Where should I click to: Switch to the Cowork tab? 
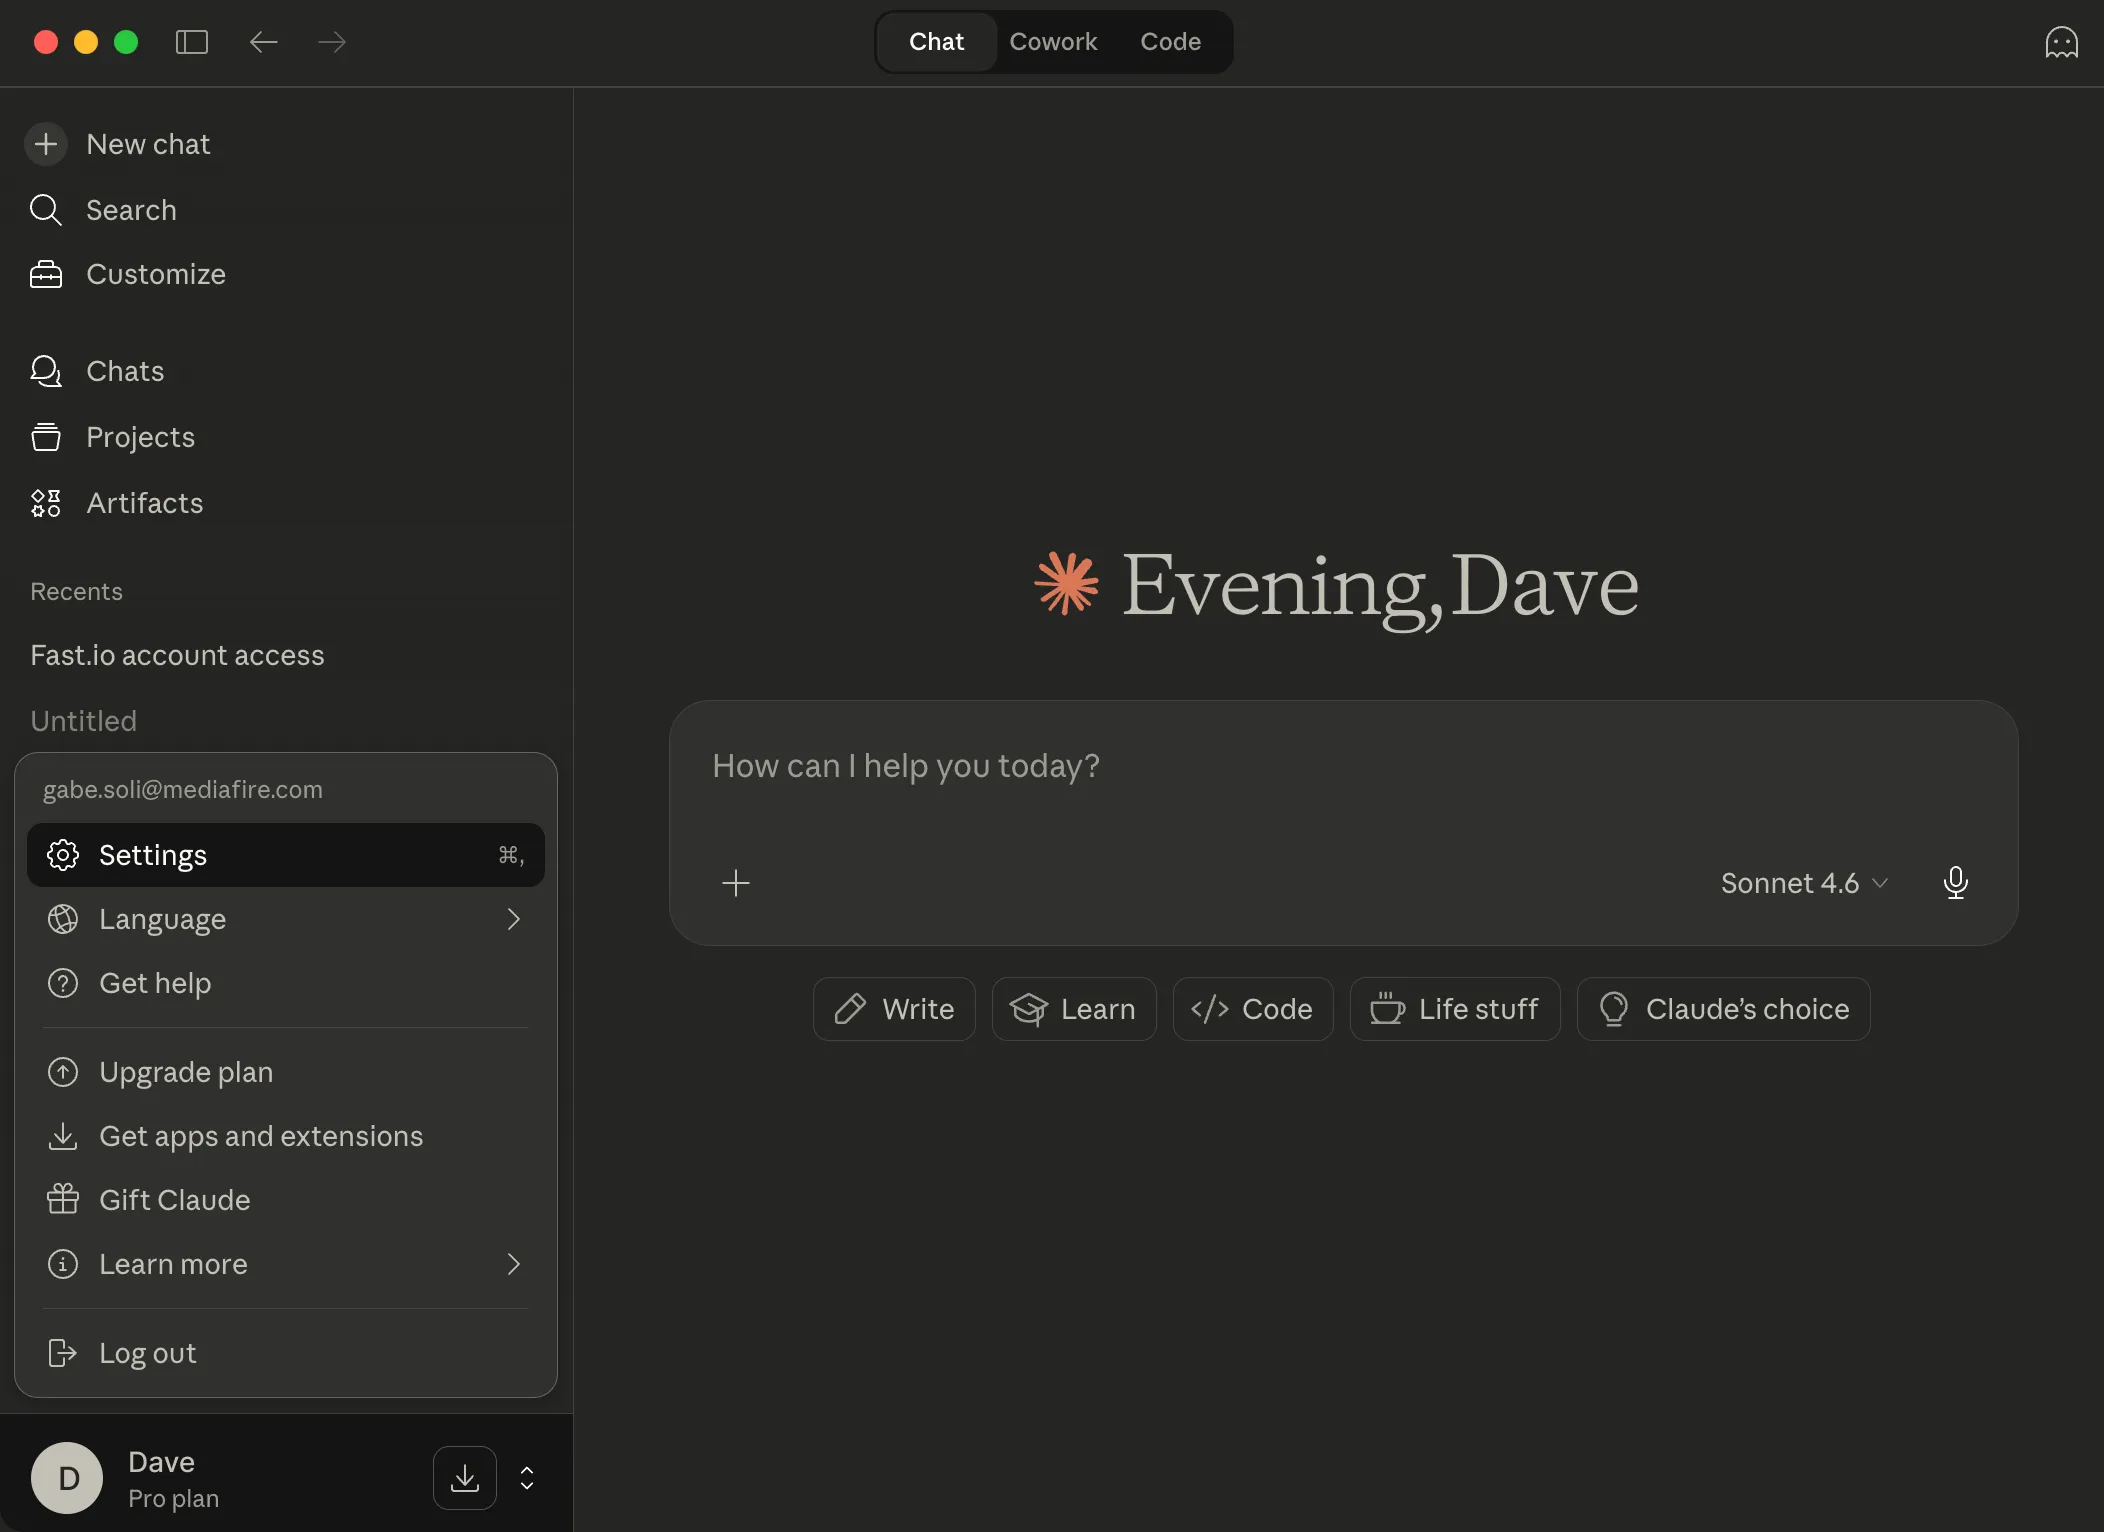(x=1054, y=41)
